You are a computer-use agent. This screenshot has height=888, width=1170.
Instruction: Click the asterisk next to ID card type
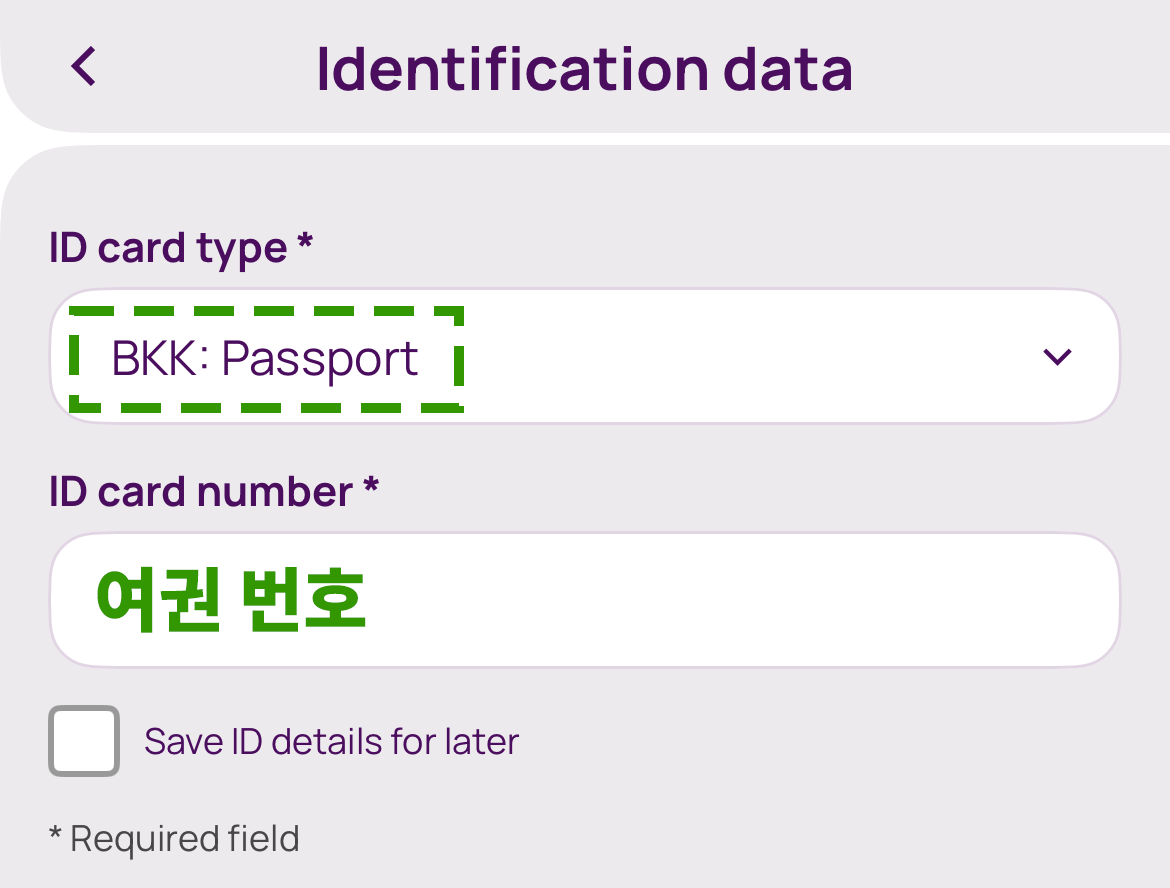pyautogui.click(x=305, y=244)
